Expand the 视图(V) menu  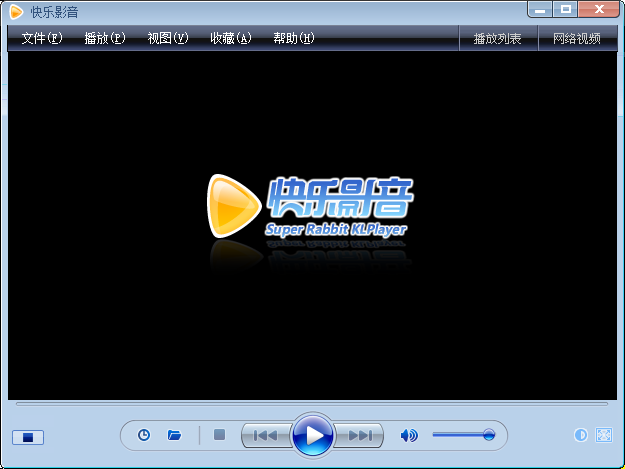click(x=167, y=39)
